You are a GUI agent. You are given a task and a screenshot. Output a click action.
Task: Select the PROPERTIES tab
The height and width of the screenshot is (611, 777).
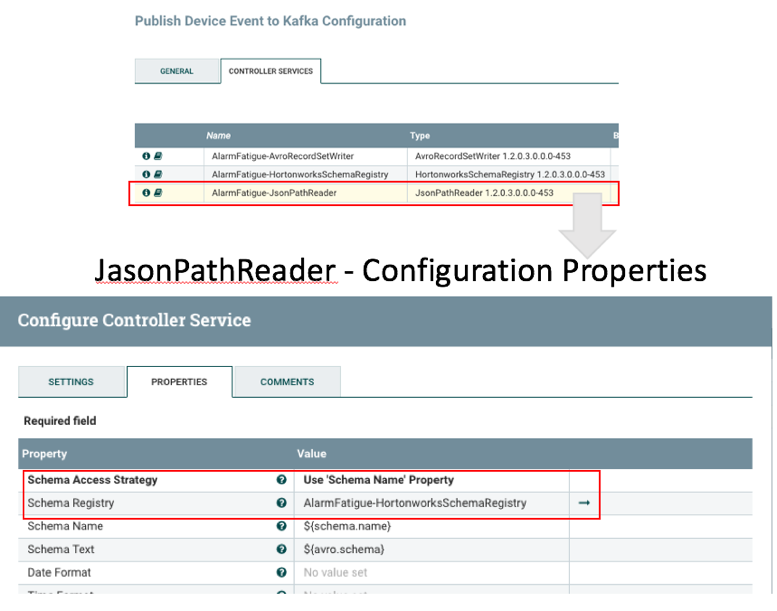(x=179, y=382)
